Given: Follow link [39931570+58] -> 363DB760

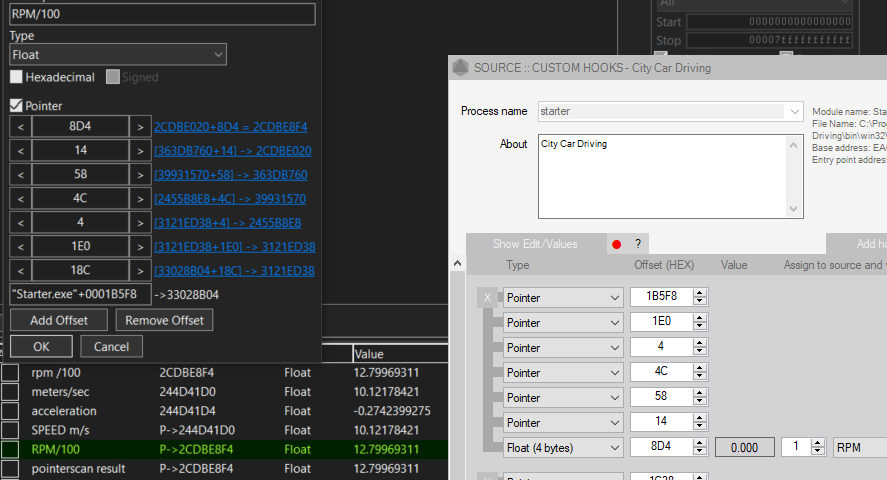Looking at the screenshot, I should (231, 175).
